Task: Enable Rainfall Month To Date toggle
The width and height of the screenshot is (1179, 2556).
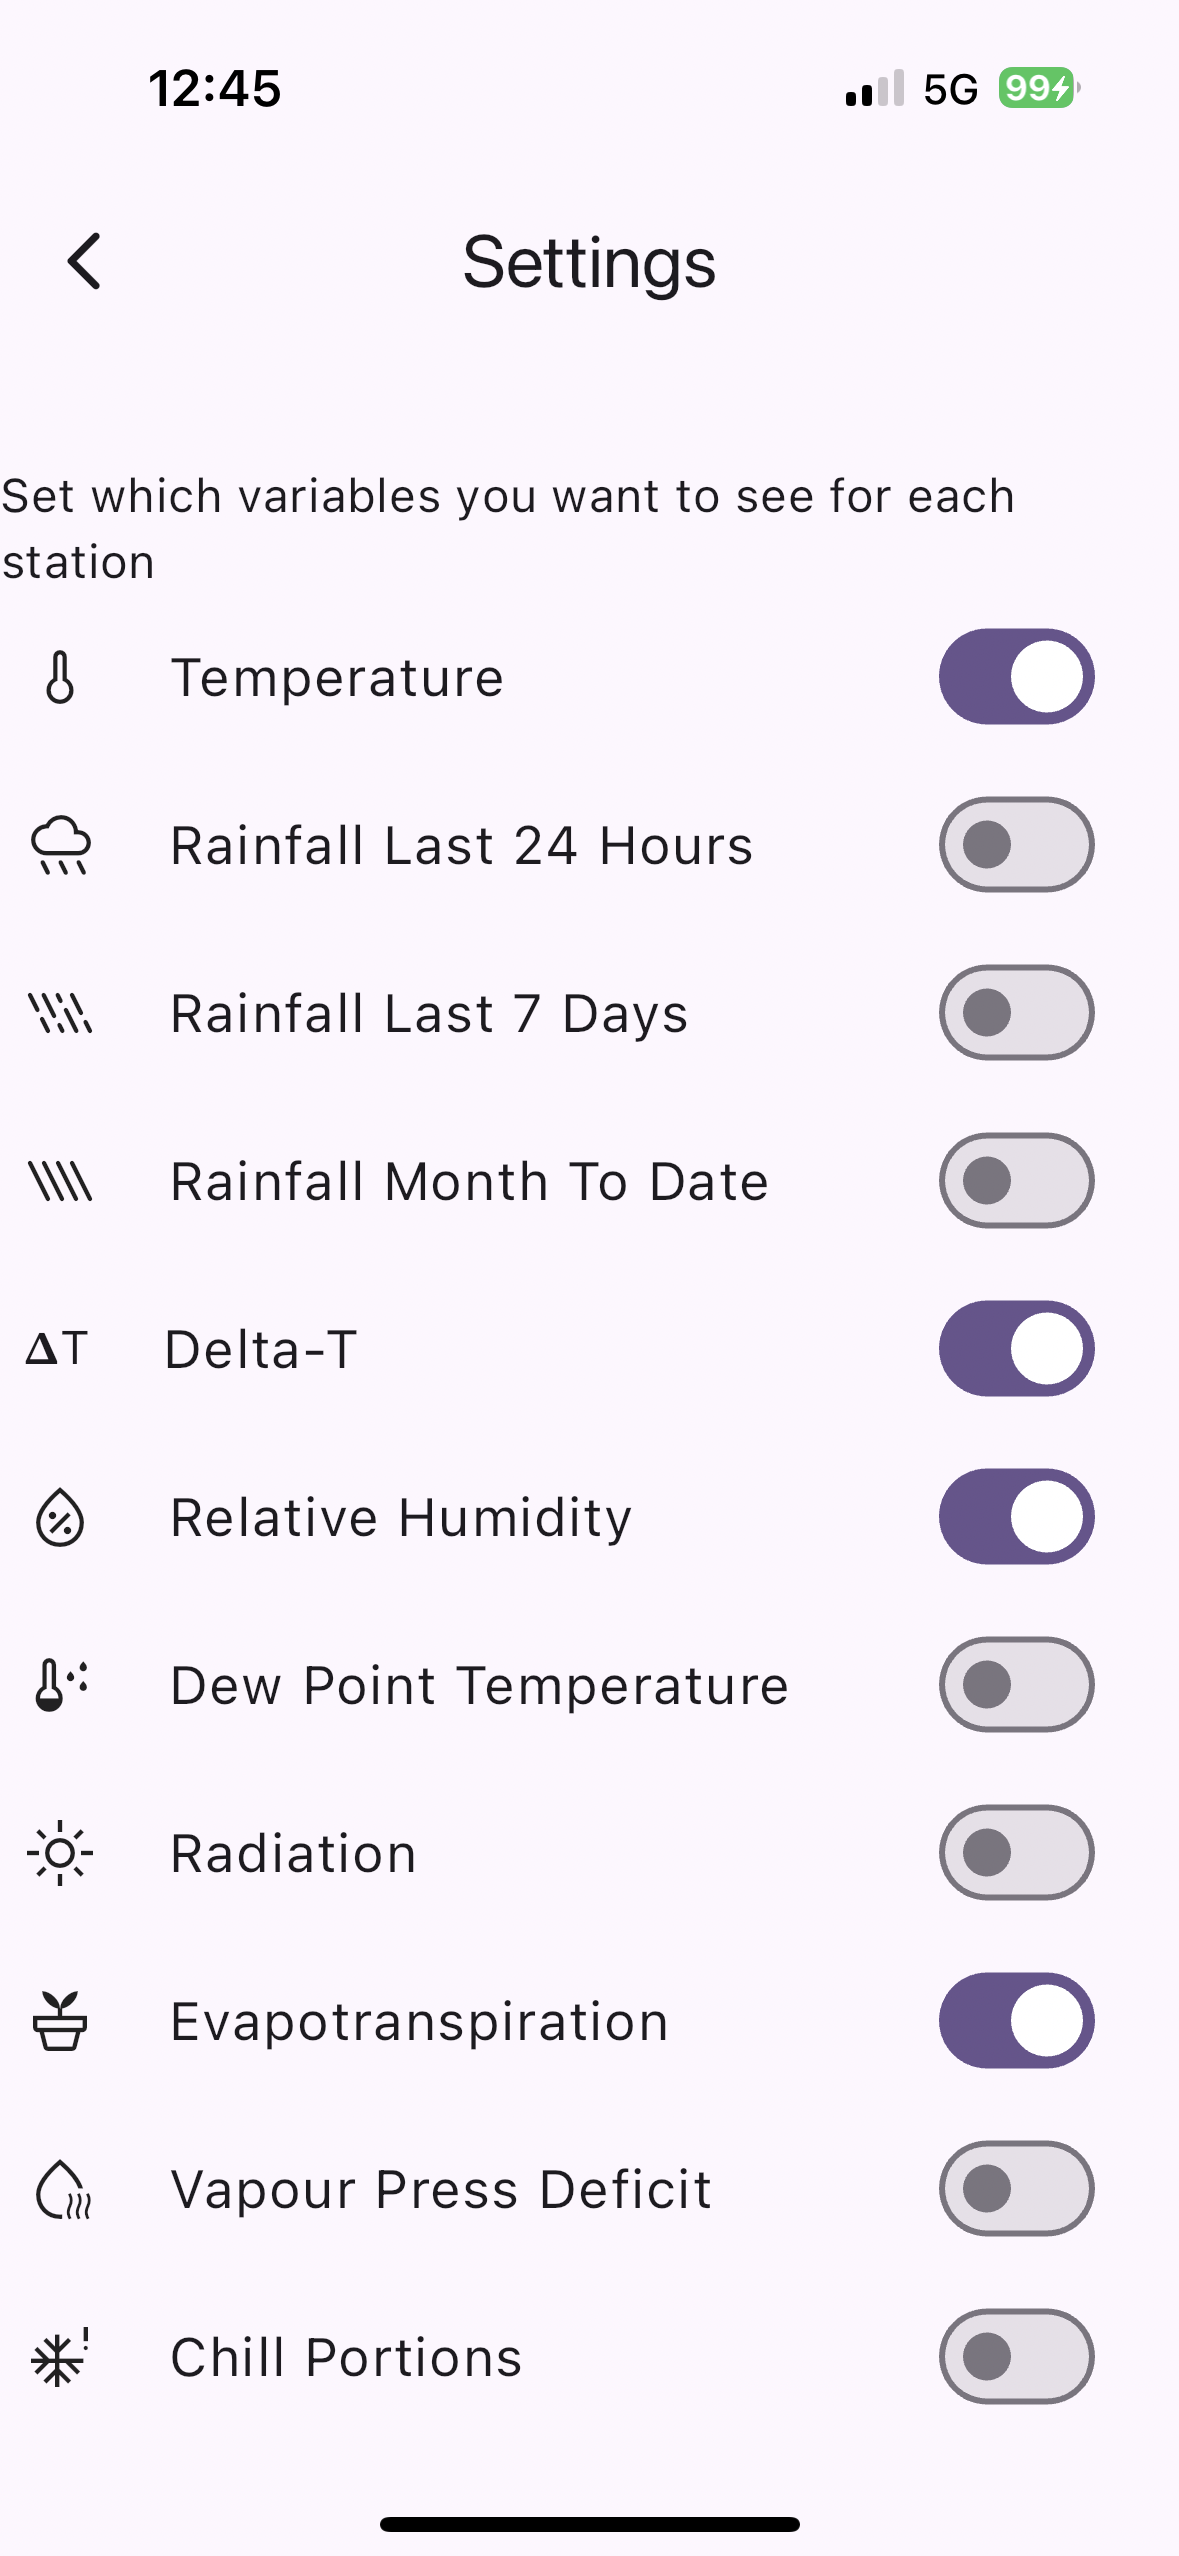Action: click(1016, 1181)
